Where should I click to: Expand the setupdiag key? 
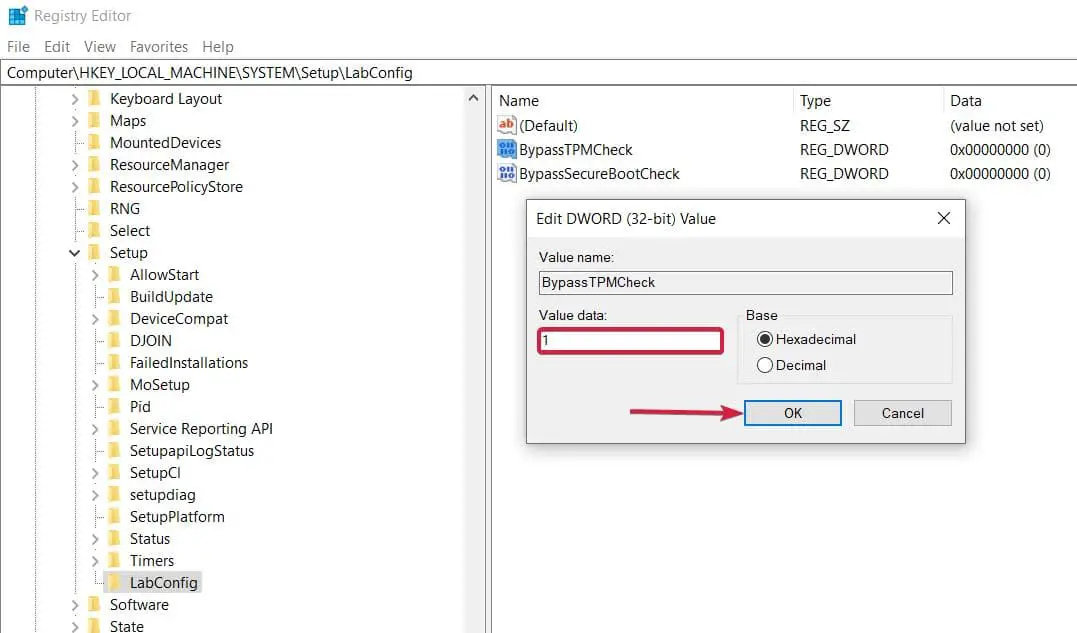pos(95,495)
